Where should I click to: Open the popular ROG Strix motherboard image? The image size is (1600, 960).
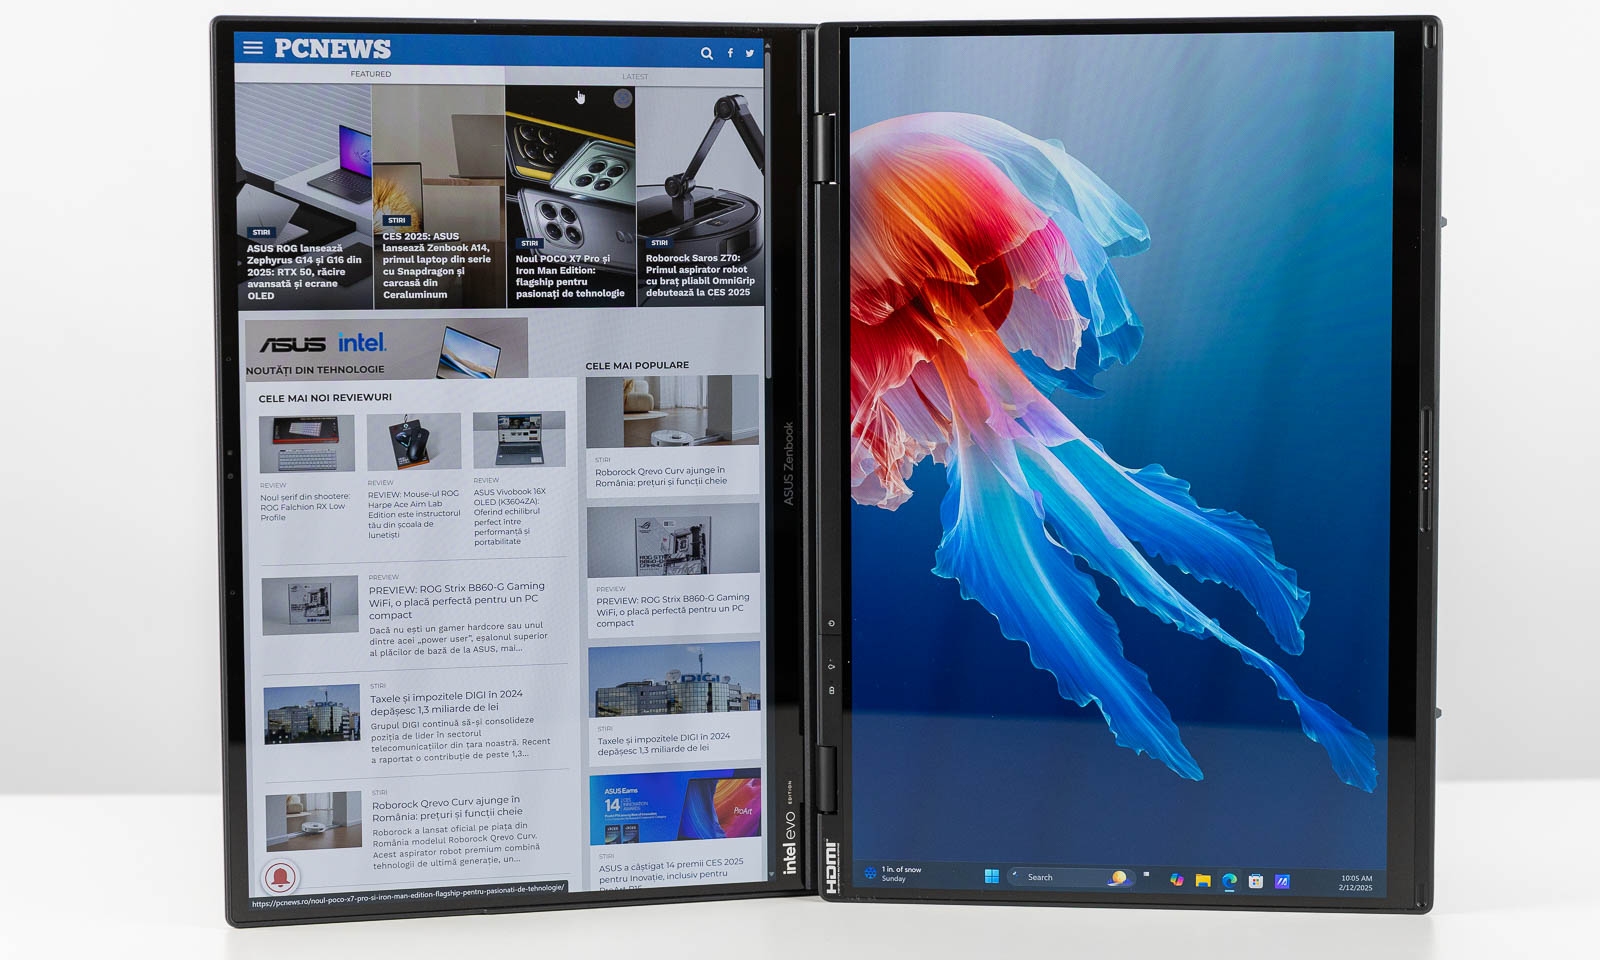[x=673, y=541]
